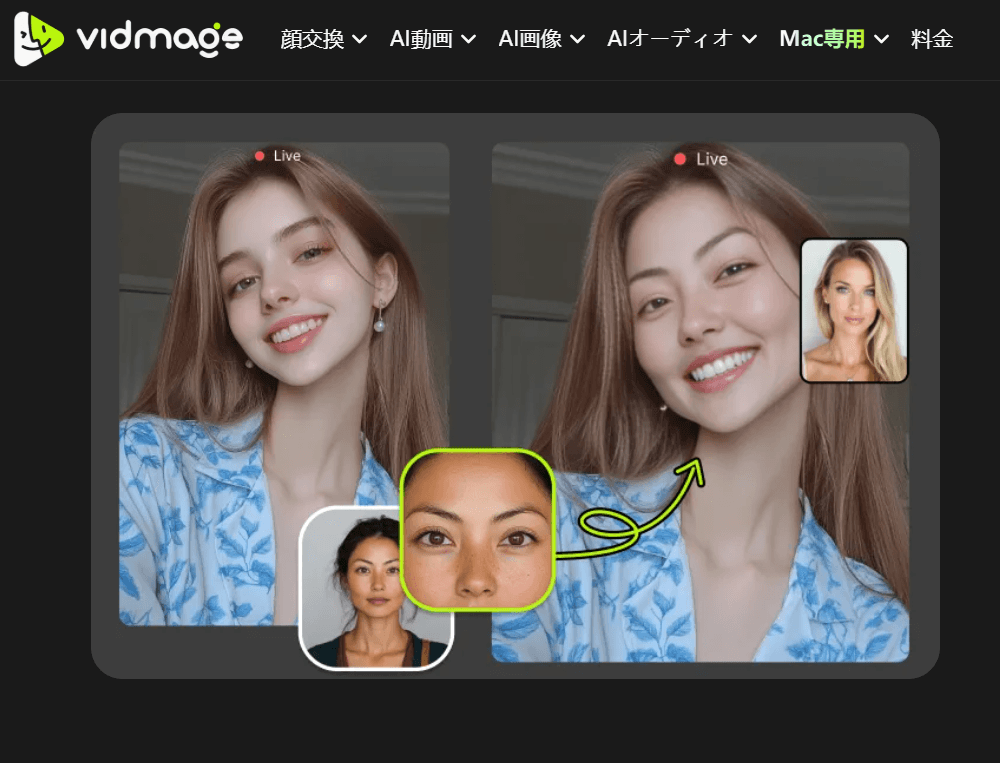Click the green-bordered face close-up thumbnail
The height and width of the screenshot is (763, 1000).
tap(477, 529)
